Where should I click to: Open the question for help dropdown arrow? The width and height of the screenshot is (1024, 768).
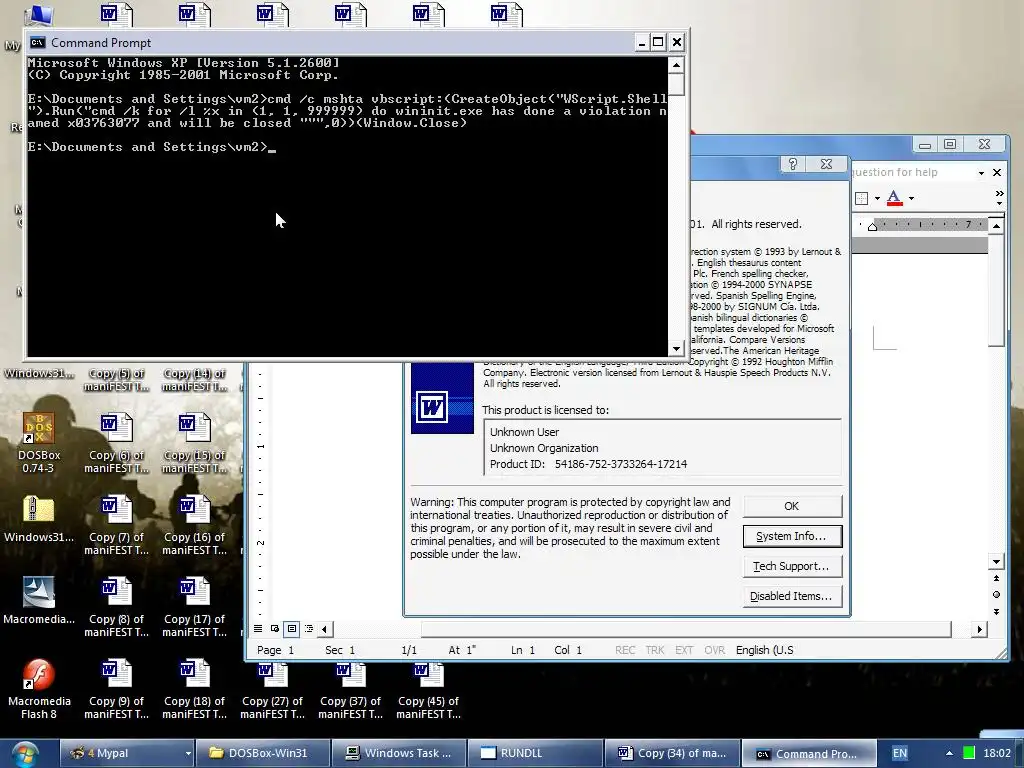(981, 172)
